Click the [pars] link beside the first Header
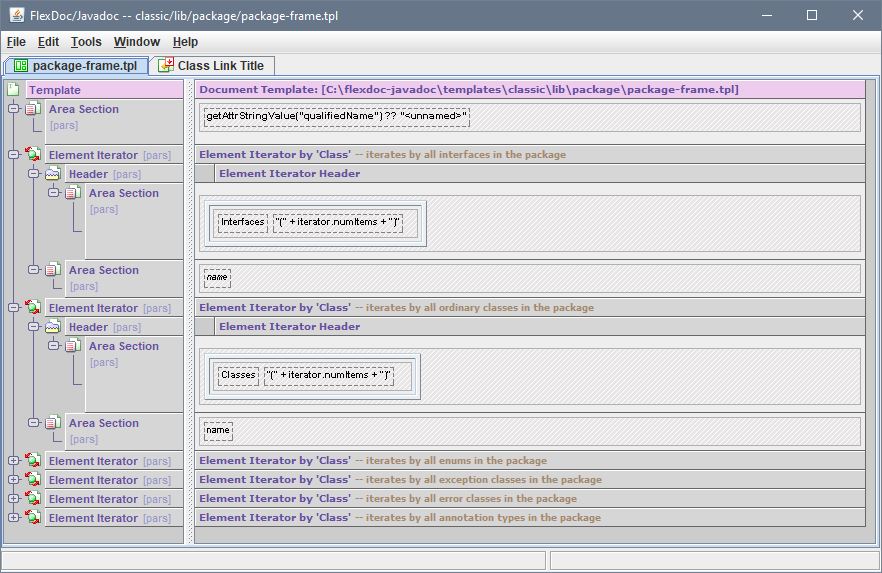Image resolution: width=882 pixels, height=573 pixels. click(127, 174)
